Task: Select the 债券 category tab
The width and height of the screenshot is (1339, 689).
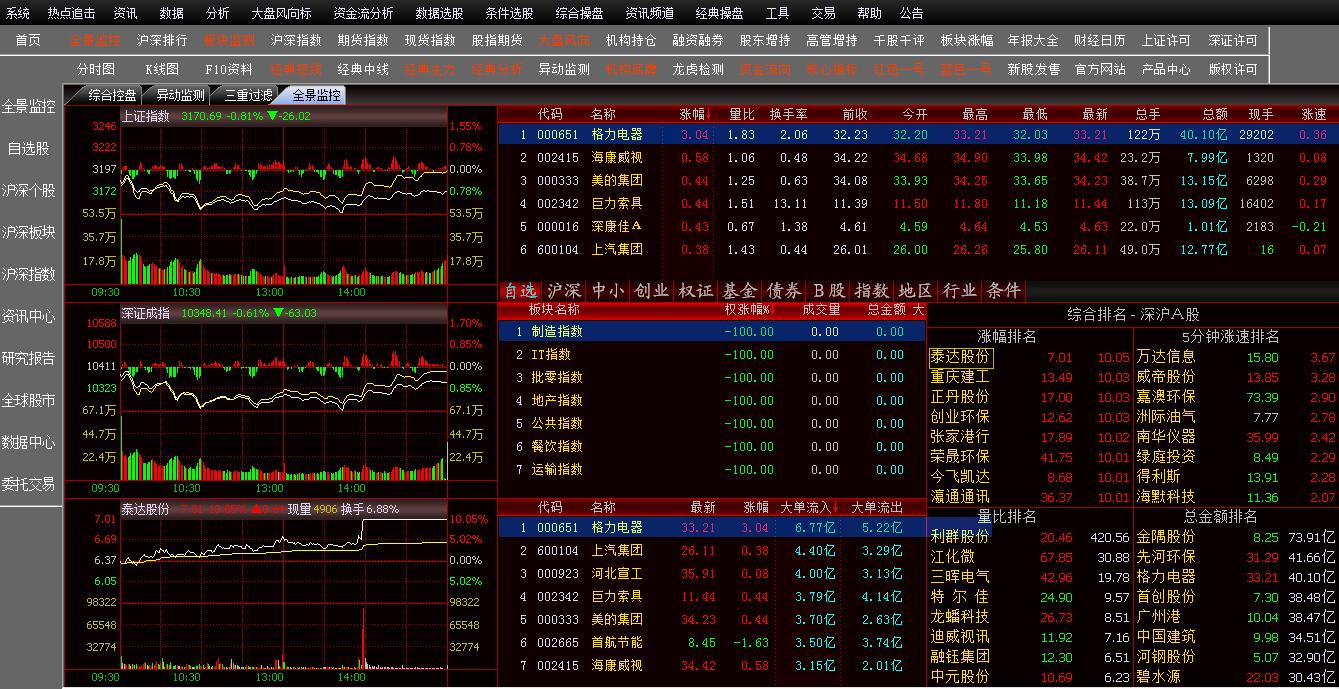Action: (784, 291)
